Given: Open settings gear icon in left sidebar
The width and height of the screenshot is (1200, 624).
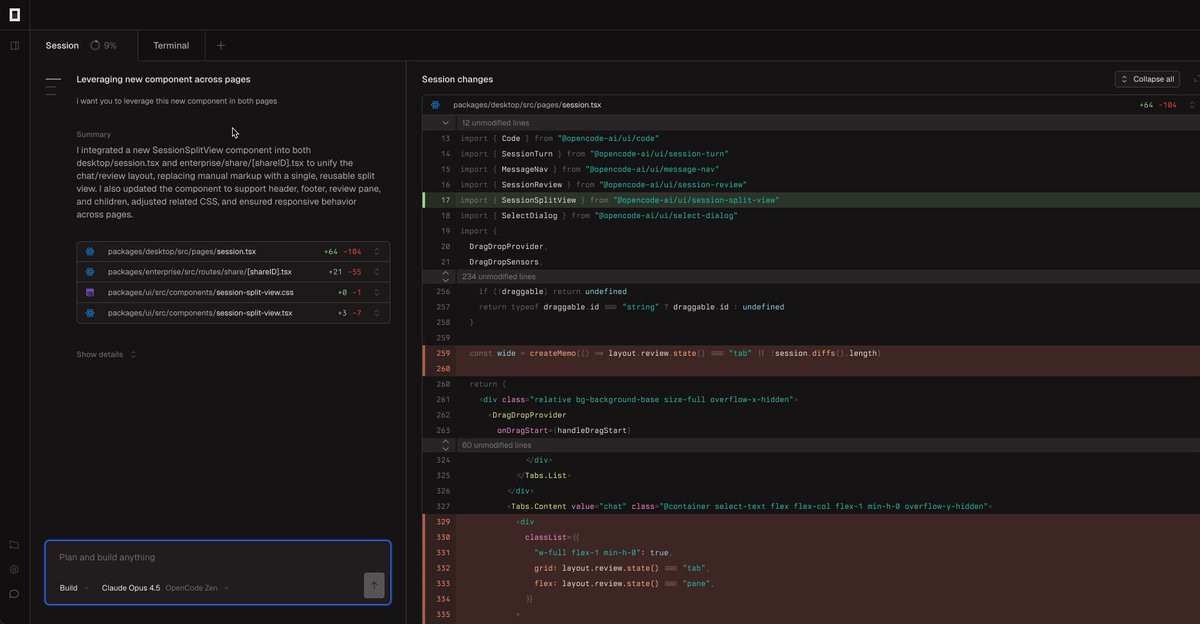Looking at the screenshot, I should tap(14, 569).
